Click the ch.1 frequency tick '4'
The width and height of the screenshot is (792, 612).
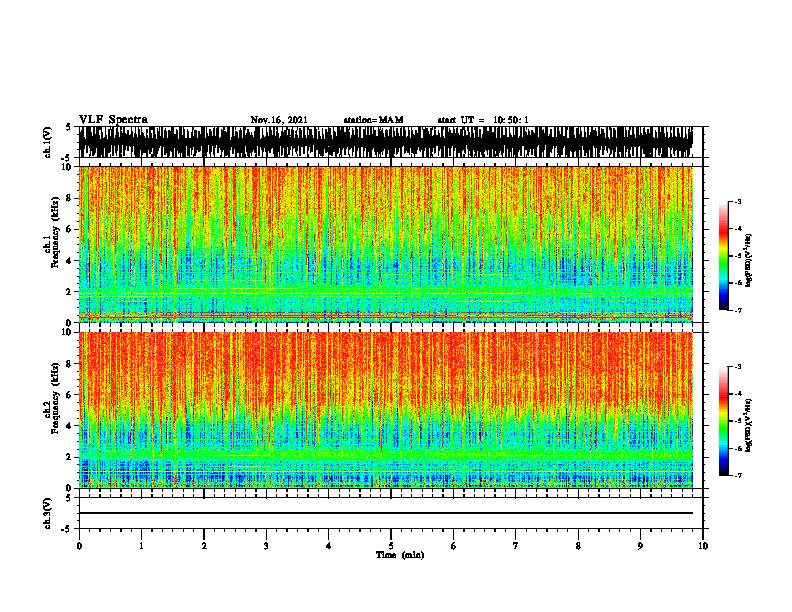[x=69, y=261]
